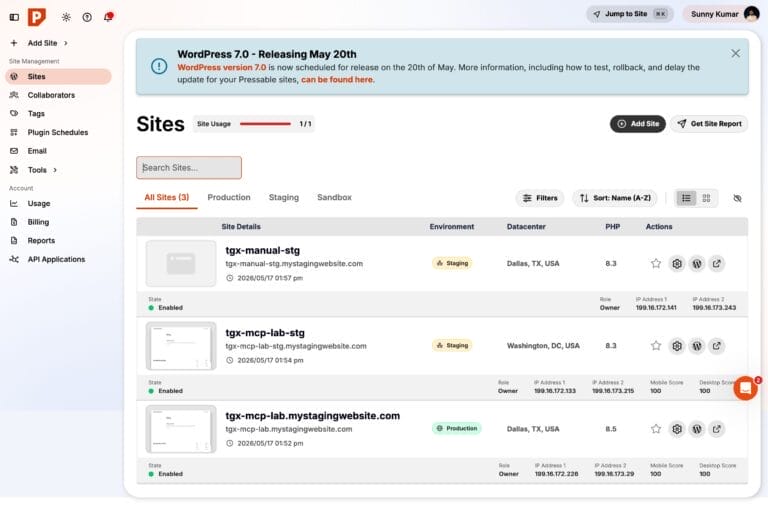Favorite tgx-mcp-lab production site star icon

(x=656, y=429)
